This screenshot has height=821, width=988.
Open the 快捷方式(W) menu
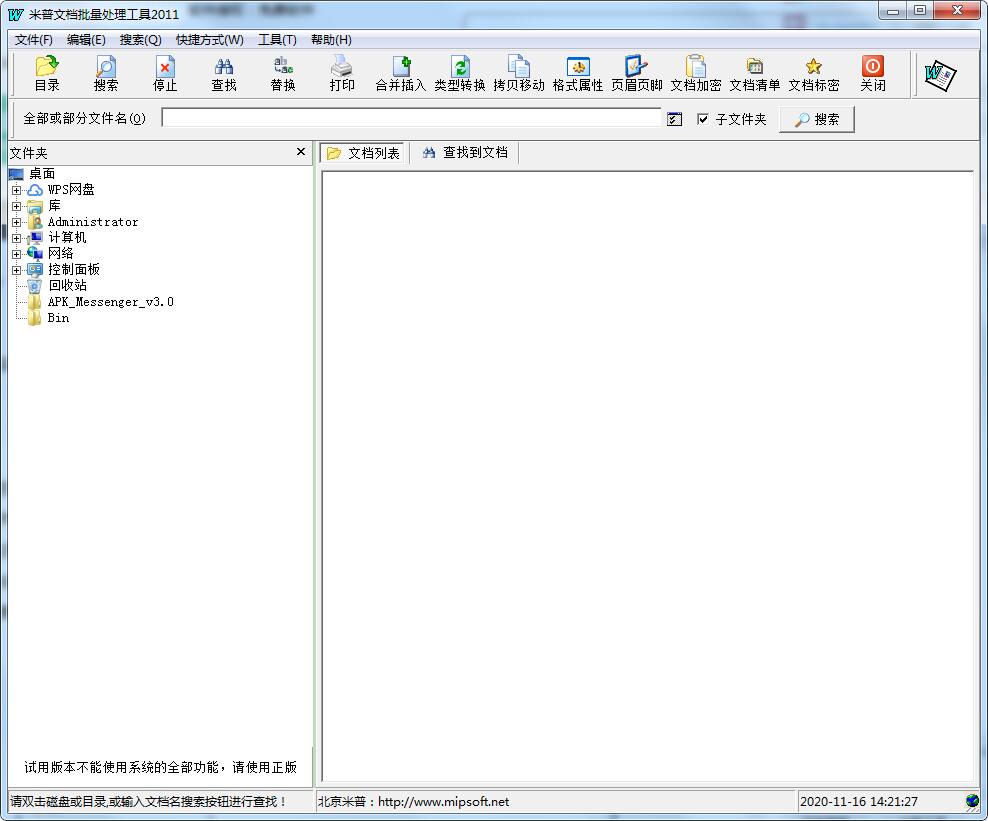(210, 40)
